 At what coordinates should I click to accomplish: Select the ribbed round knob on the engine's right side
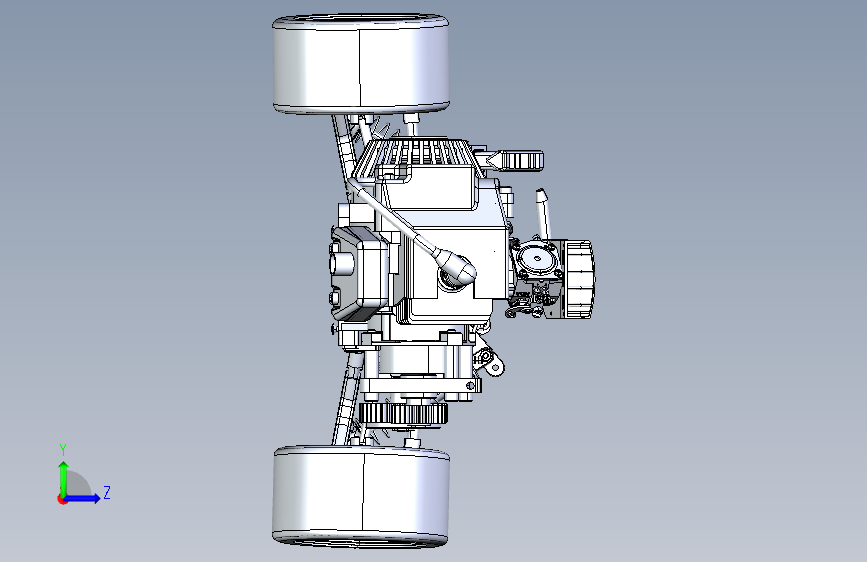click(579, 279)
